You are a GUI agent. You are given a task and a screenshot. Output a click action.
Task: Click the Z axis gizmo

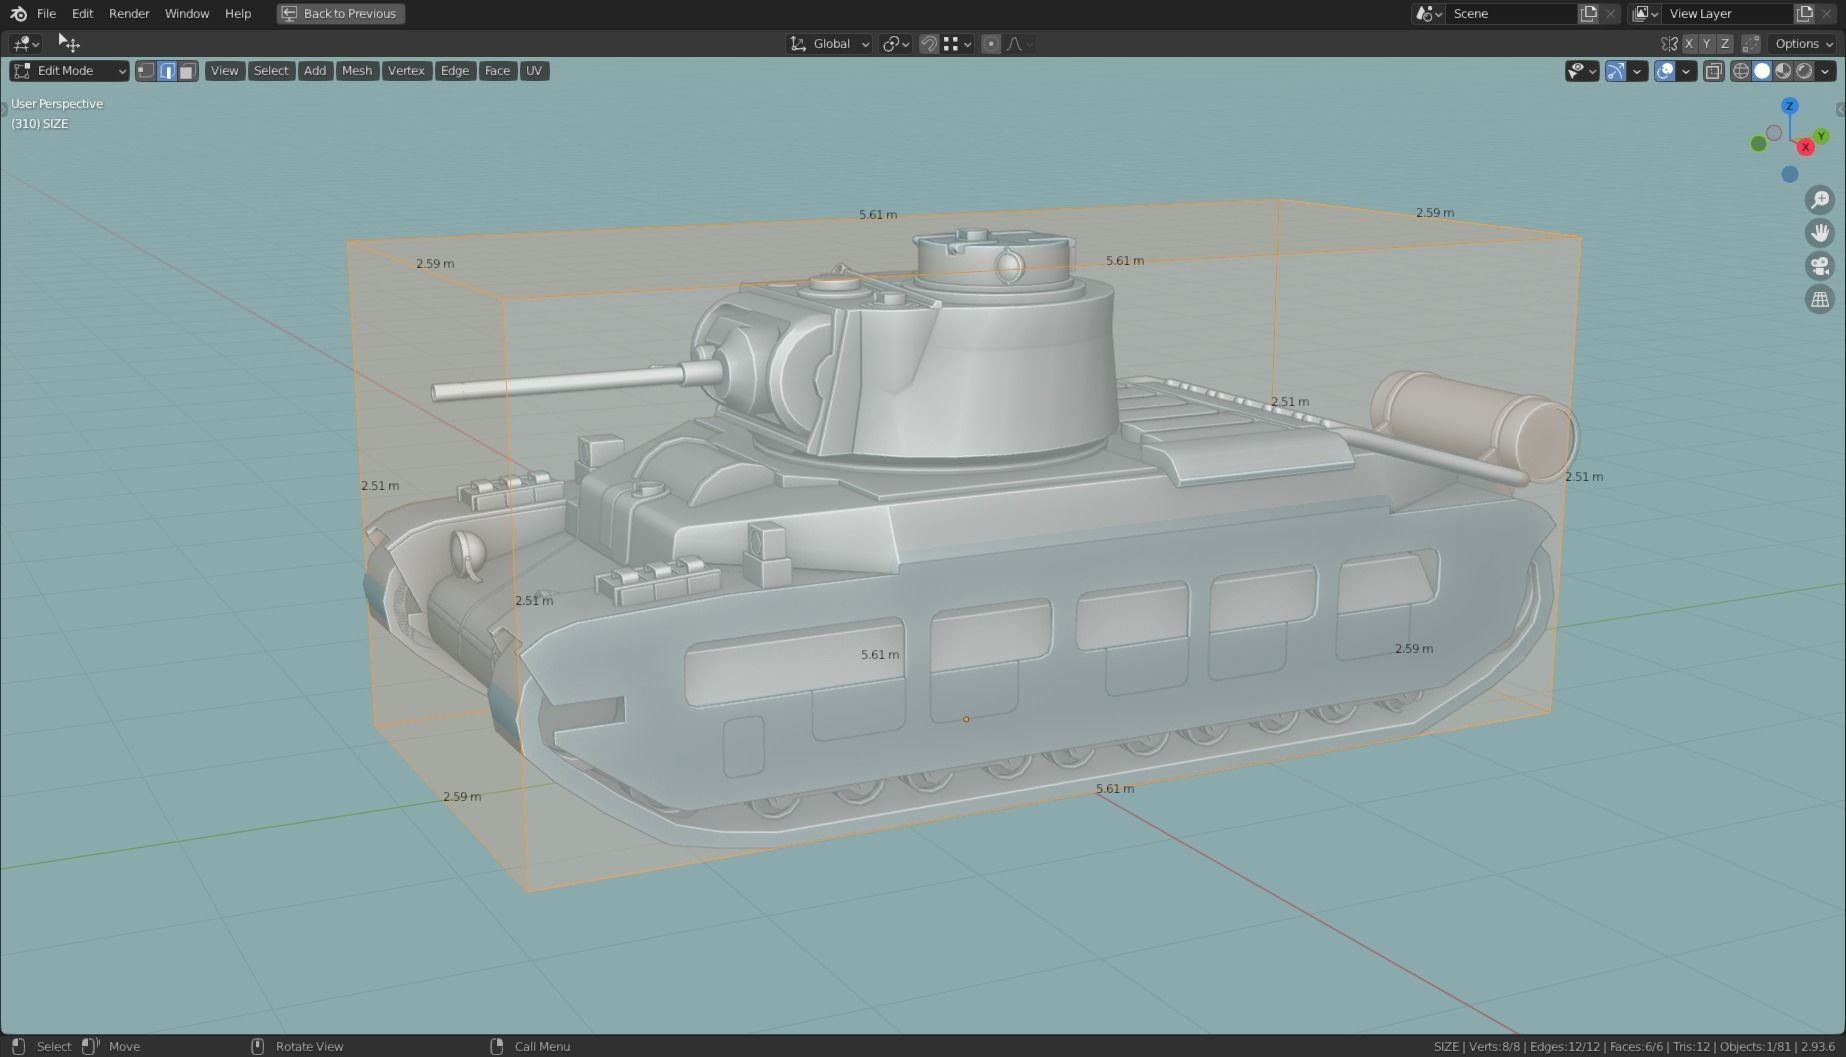point(1790,106)
